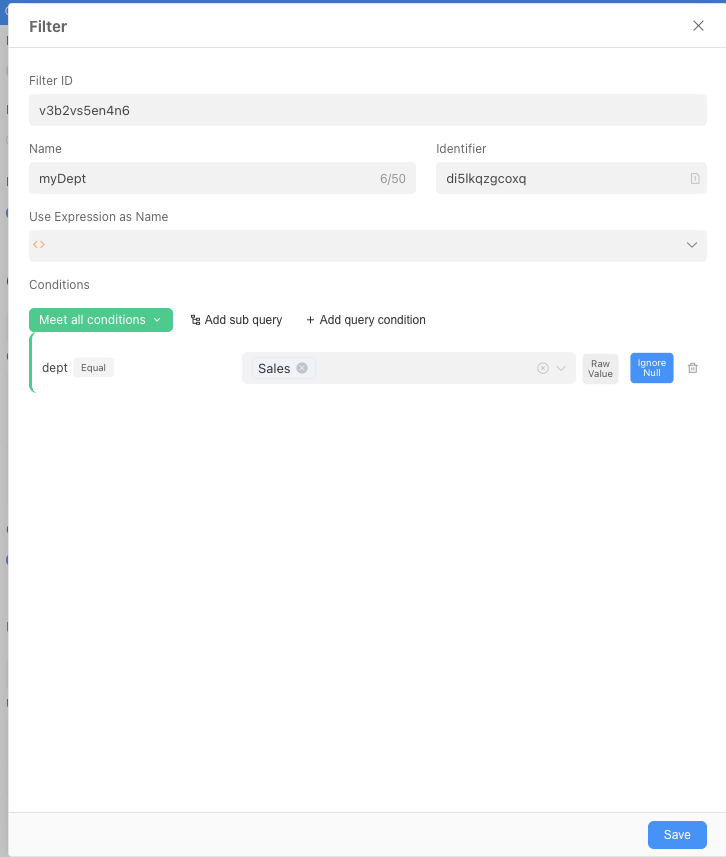Click the plus icon for query condition

pos(310,320)
